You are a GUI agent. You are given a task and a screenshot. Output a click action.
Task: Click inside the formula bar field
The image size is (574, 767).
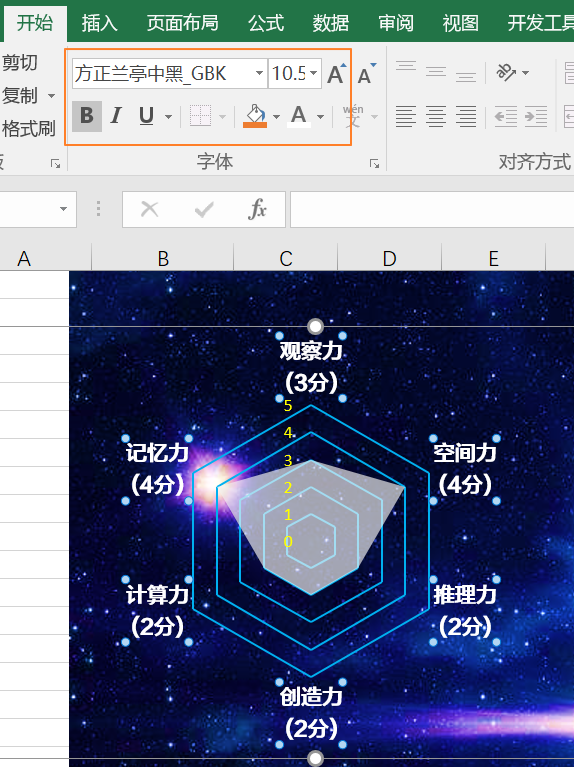[x=432, y=209]
